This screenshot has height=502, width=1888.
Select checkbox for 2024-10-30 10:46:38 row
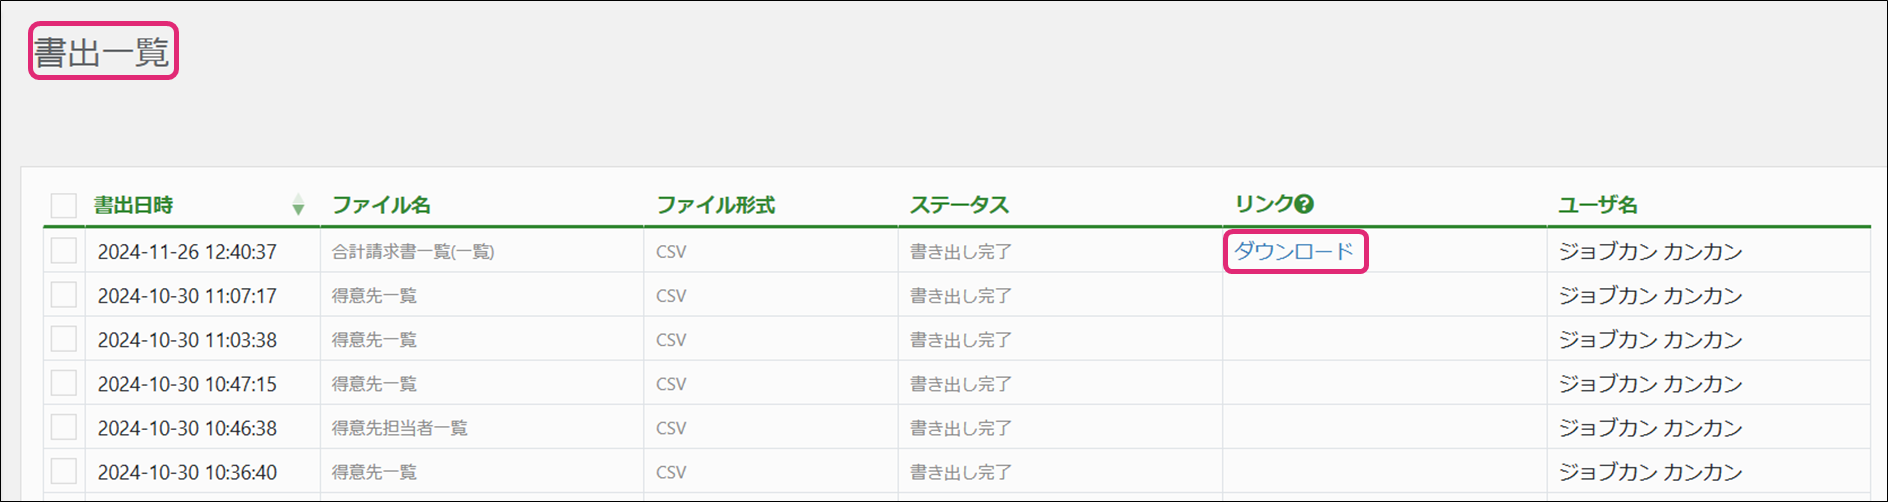pos(64,426)
